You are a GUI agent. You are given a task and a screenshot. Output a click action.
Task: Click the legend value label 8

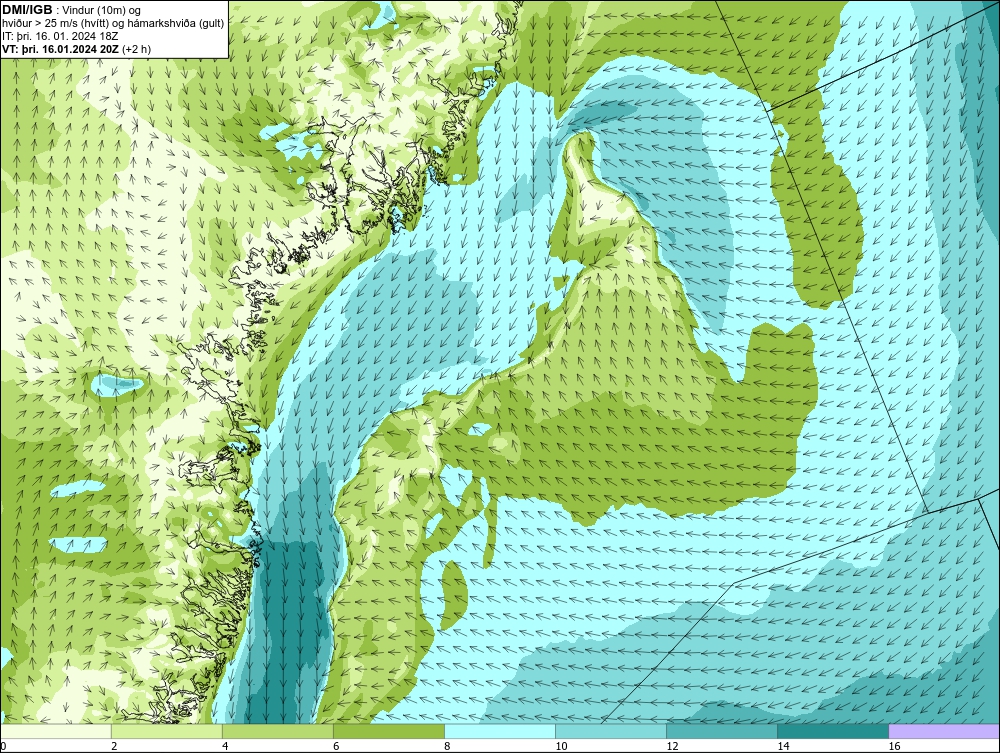[447, 746]
